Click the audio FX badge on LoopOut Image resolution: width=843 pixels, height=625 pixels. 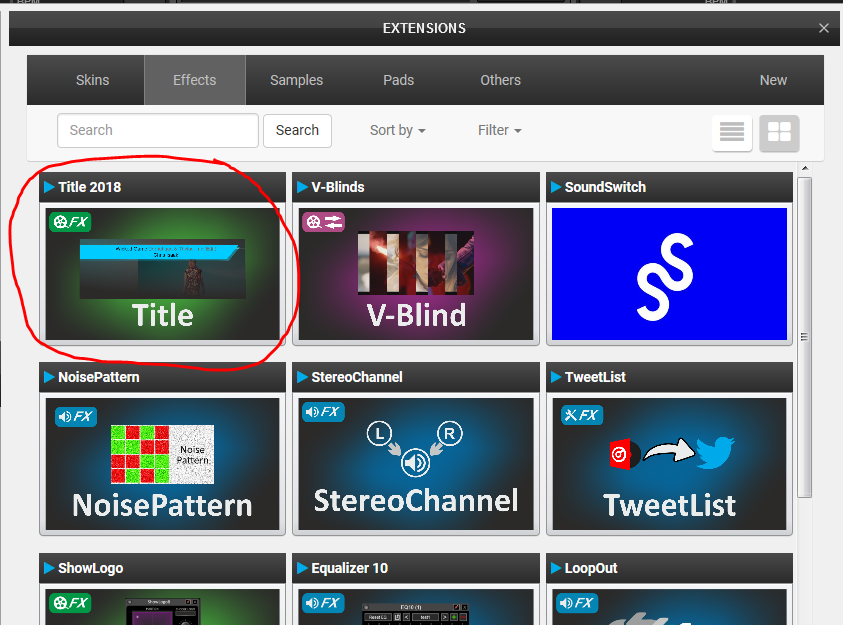point(577,602)
